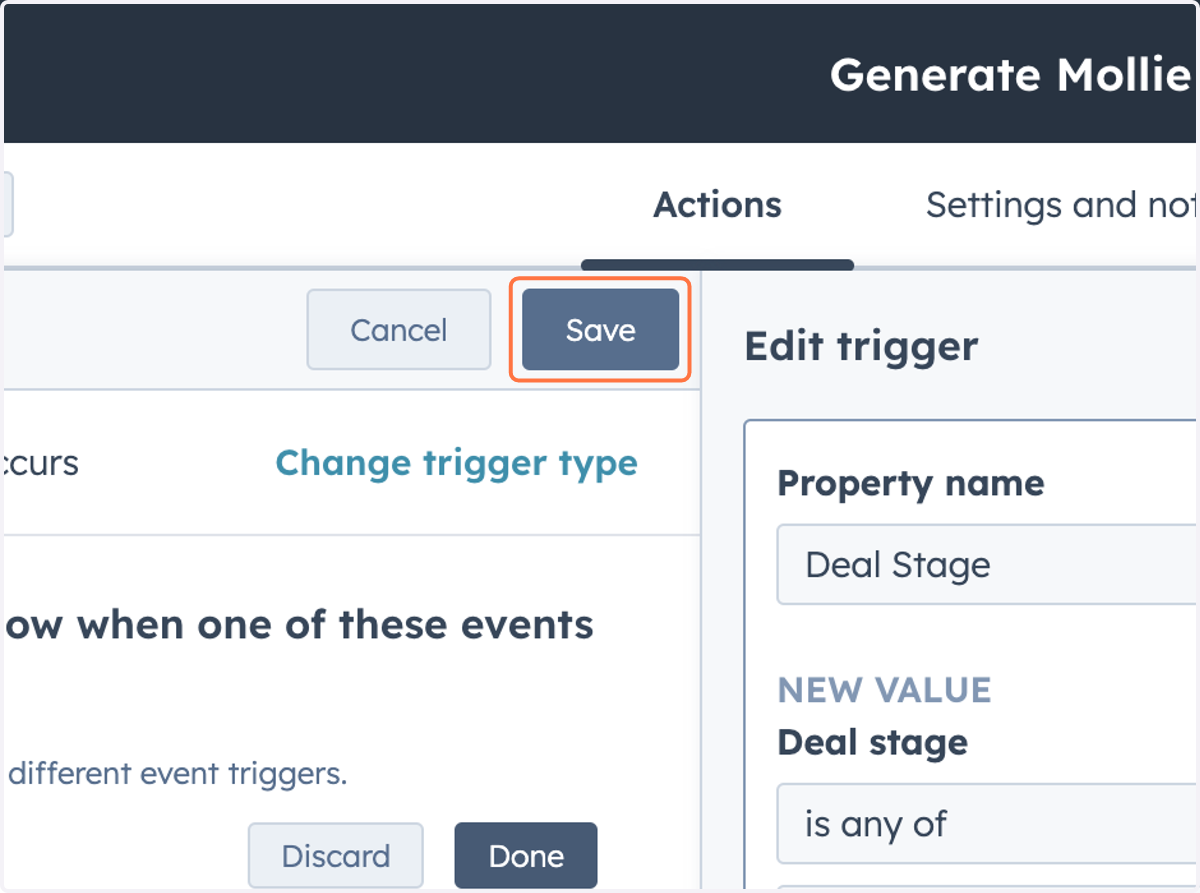The height and width of the screenshot is (893, 1200).
Task: Select the Deal stage label
Action: (872, 743)
